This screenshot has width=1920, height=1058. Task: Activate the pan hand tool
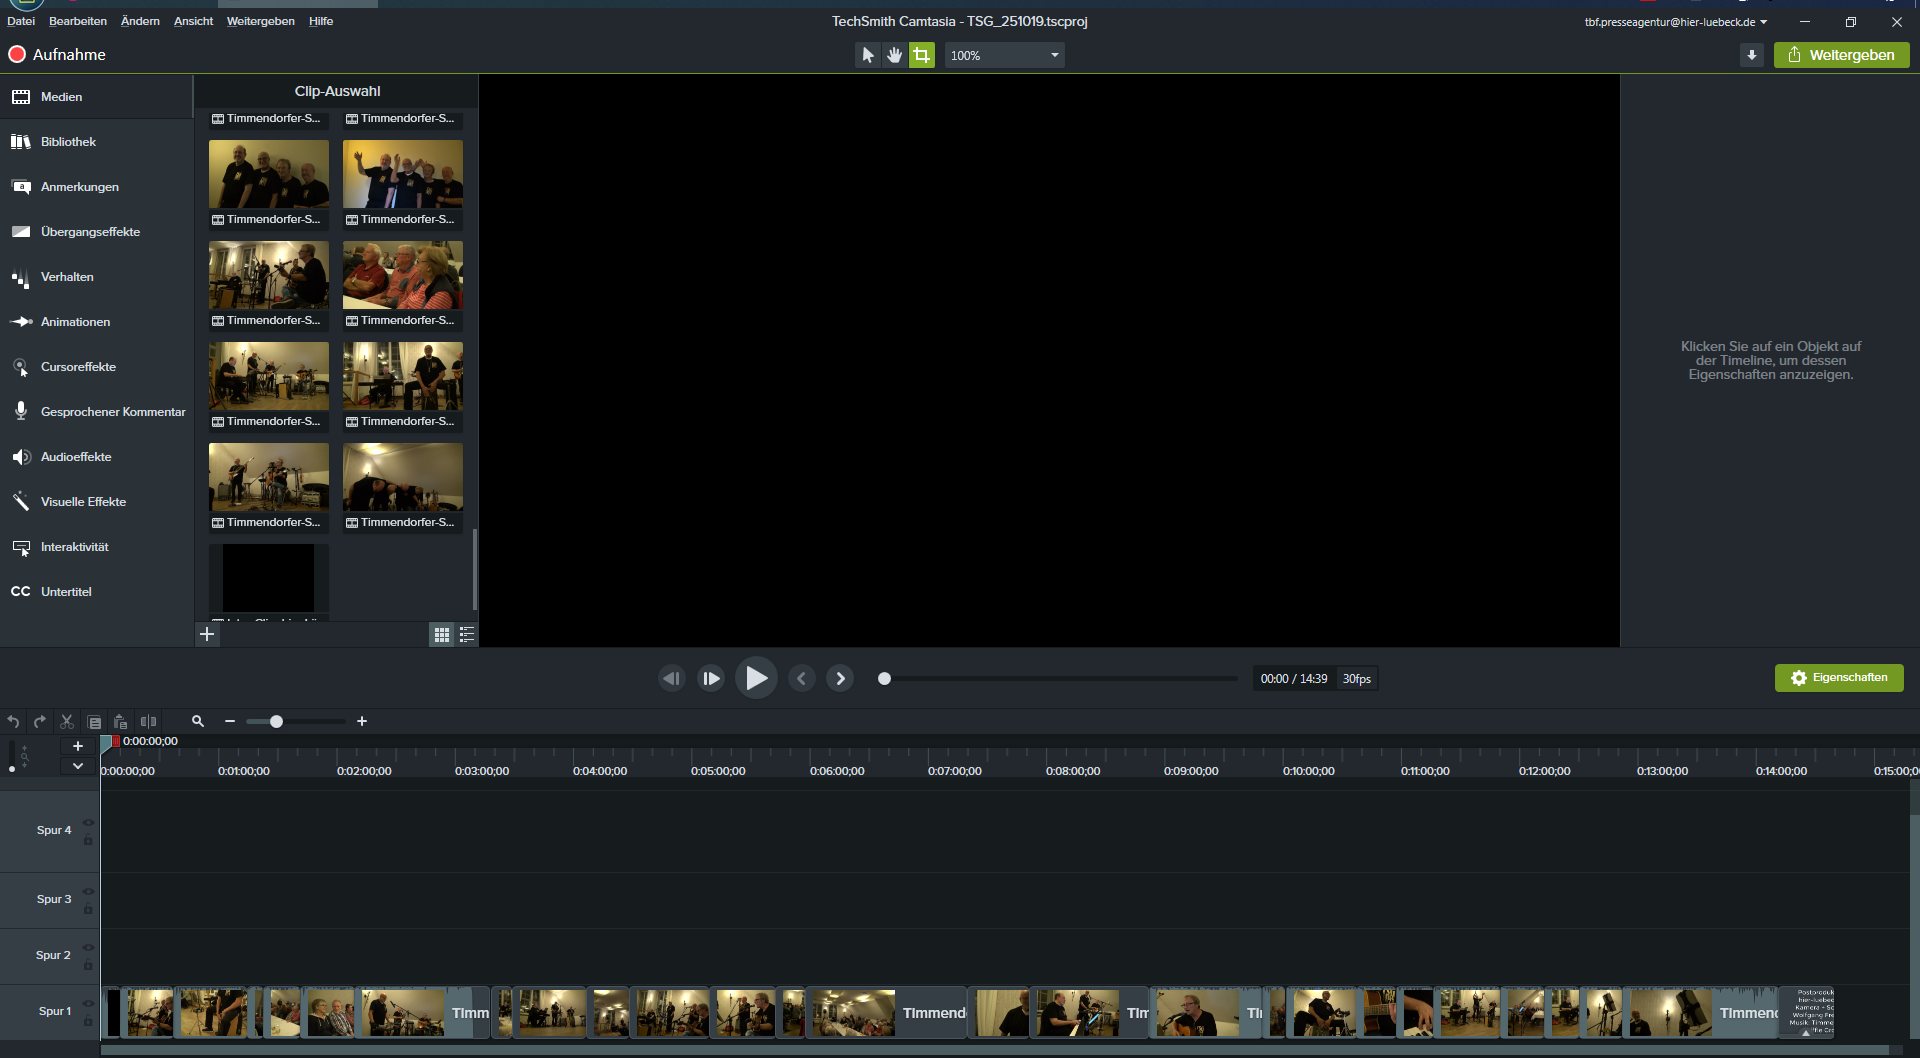click(x=894, y=55)
